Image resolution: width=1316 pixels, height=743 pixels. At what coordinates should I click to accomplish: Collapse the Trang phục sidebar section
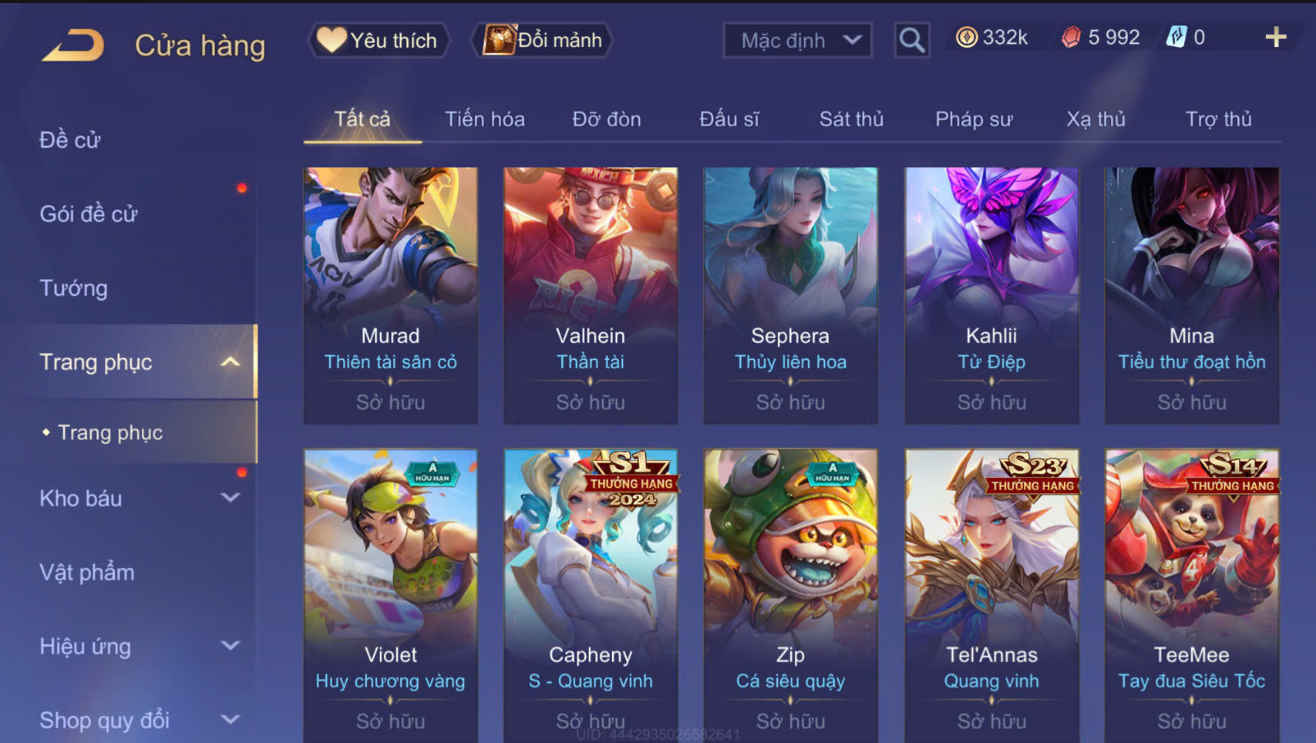click(230, 362)
